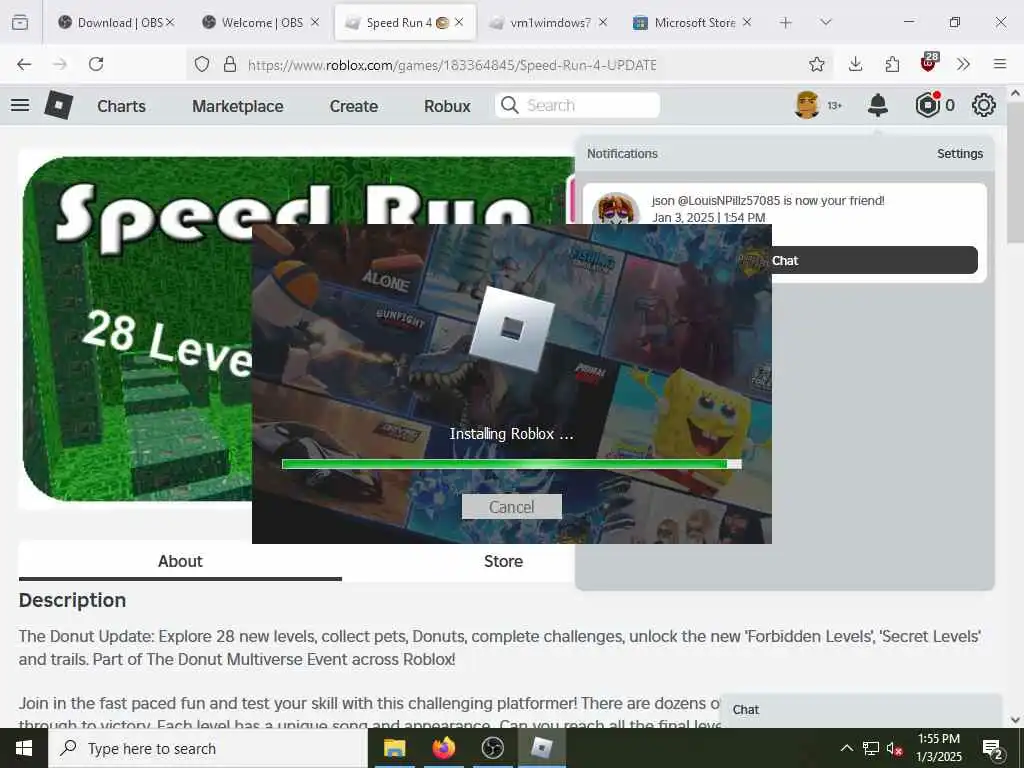This screenshot has width=1024, height=768.
Task: Open File Explorer from taskbar
Action: [394, 748]
